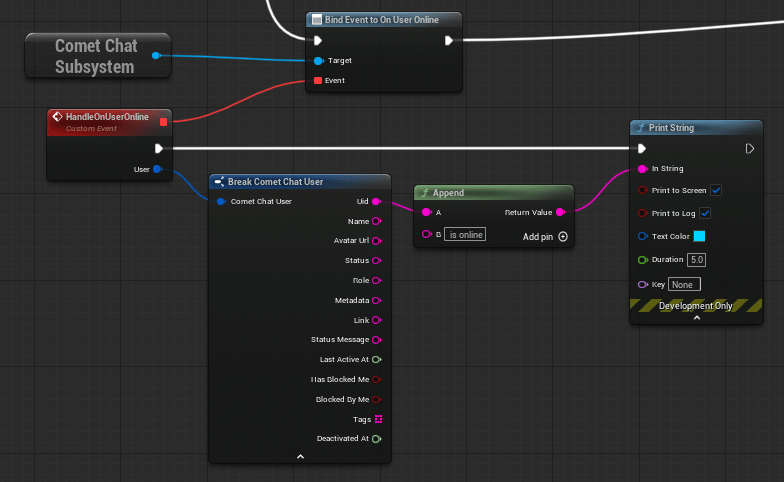Click the Metadata output pin
This screenshot has height=482, width=784.
point(376,300)
